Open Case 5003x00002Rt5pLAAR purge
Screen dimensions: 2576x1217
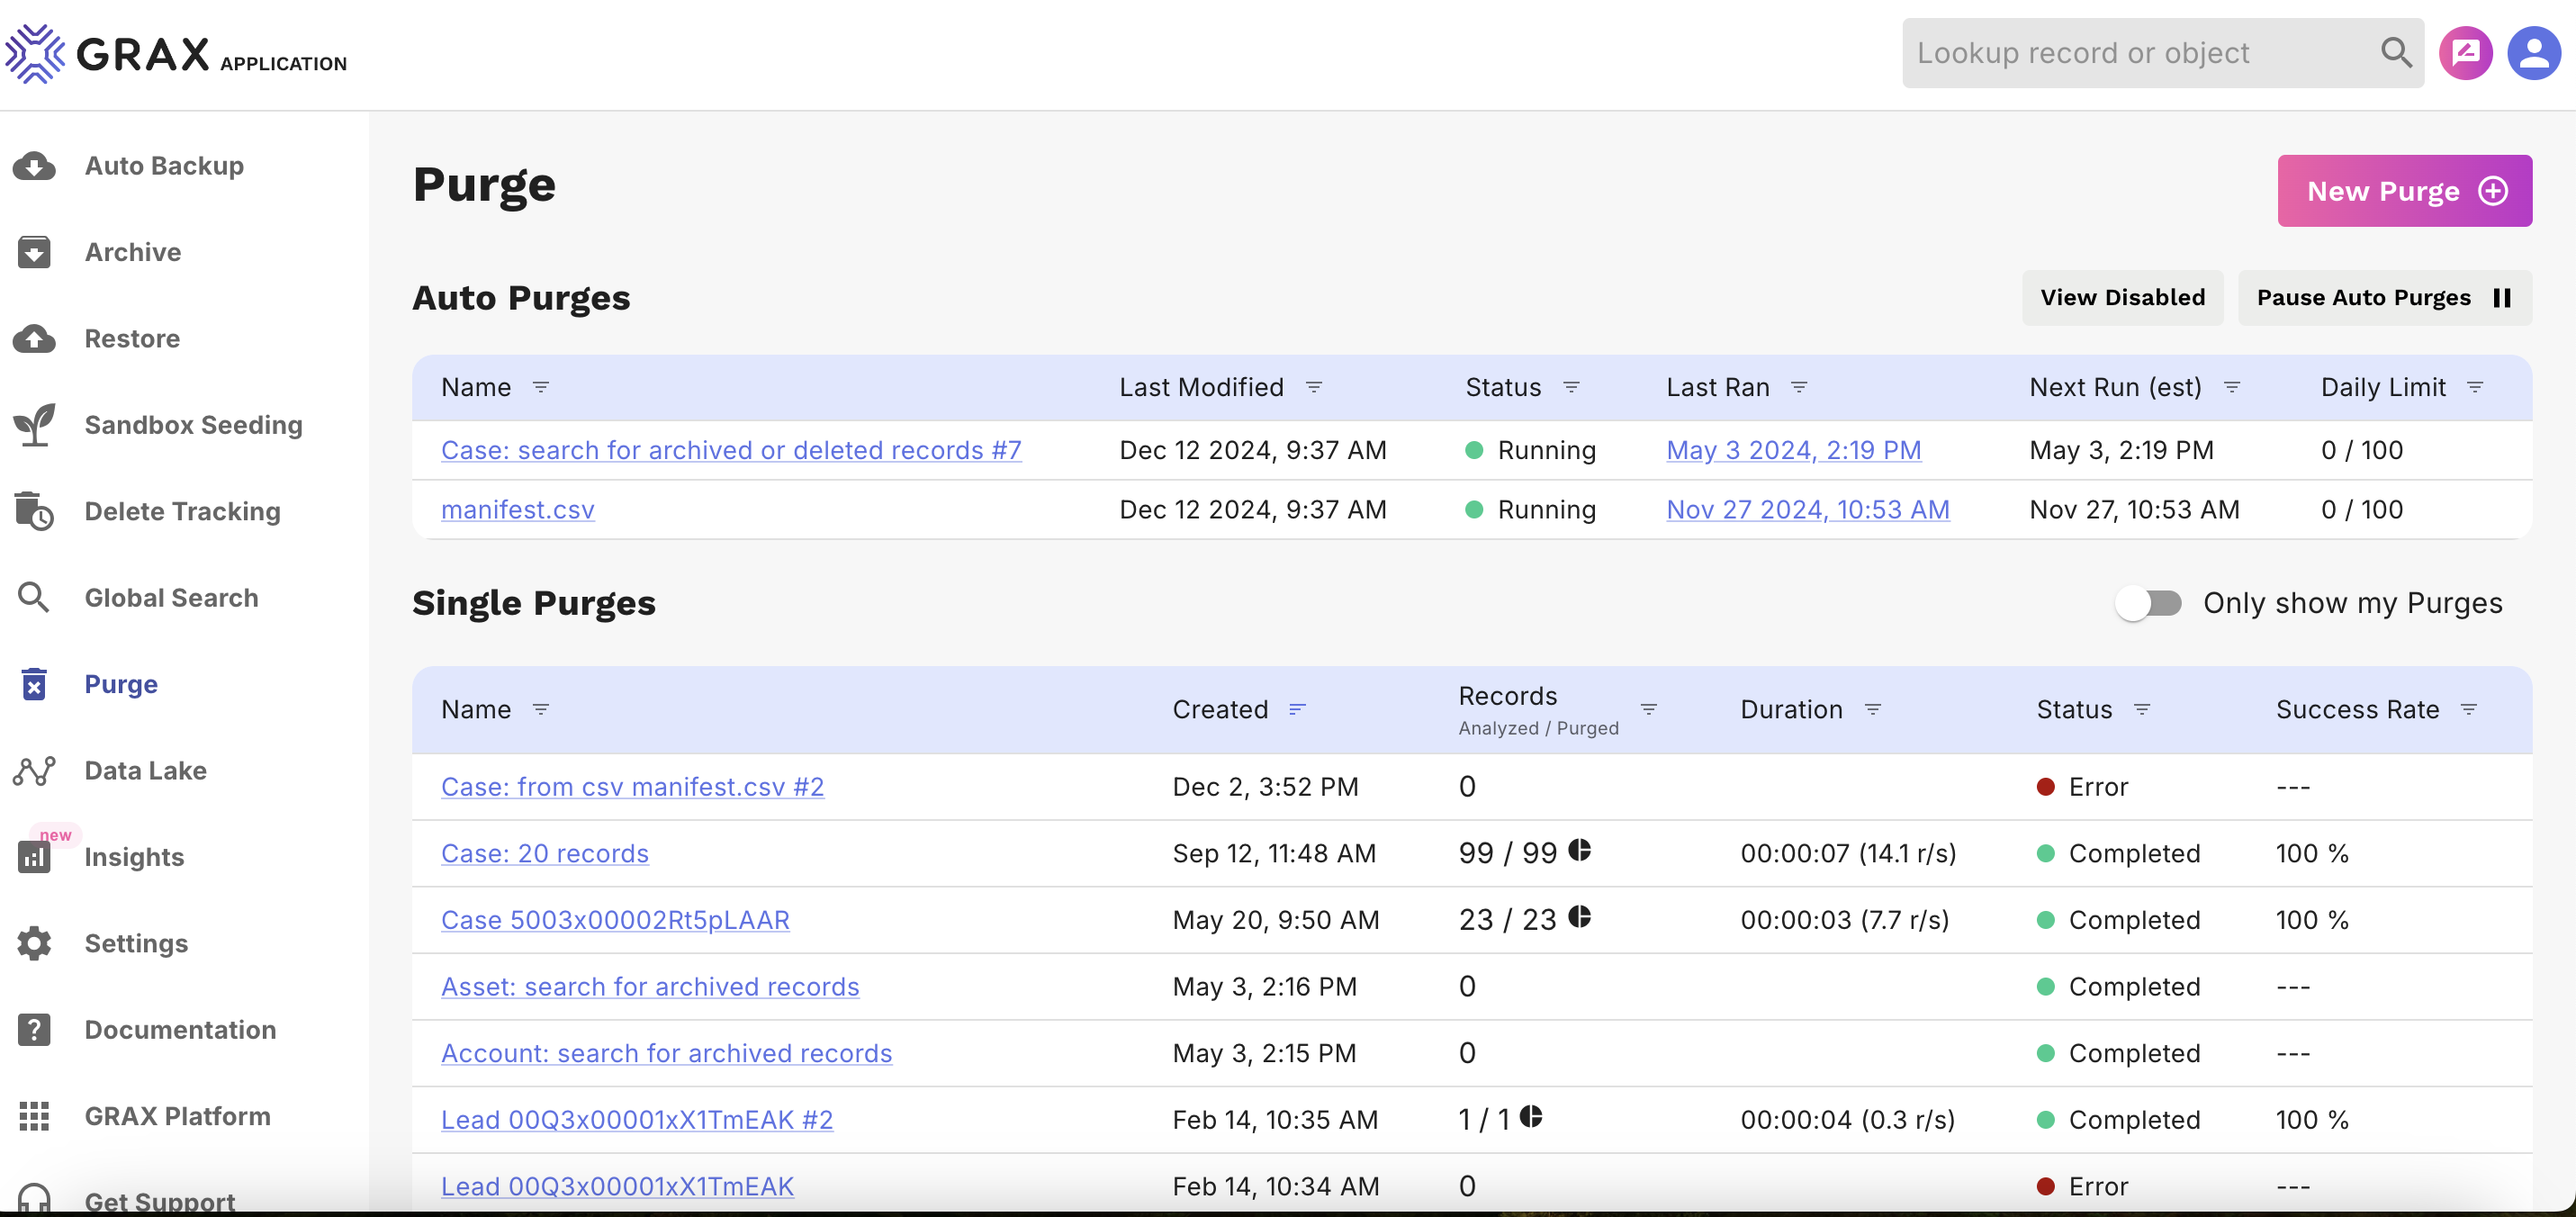615,920
